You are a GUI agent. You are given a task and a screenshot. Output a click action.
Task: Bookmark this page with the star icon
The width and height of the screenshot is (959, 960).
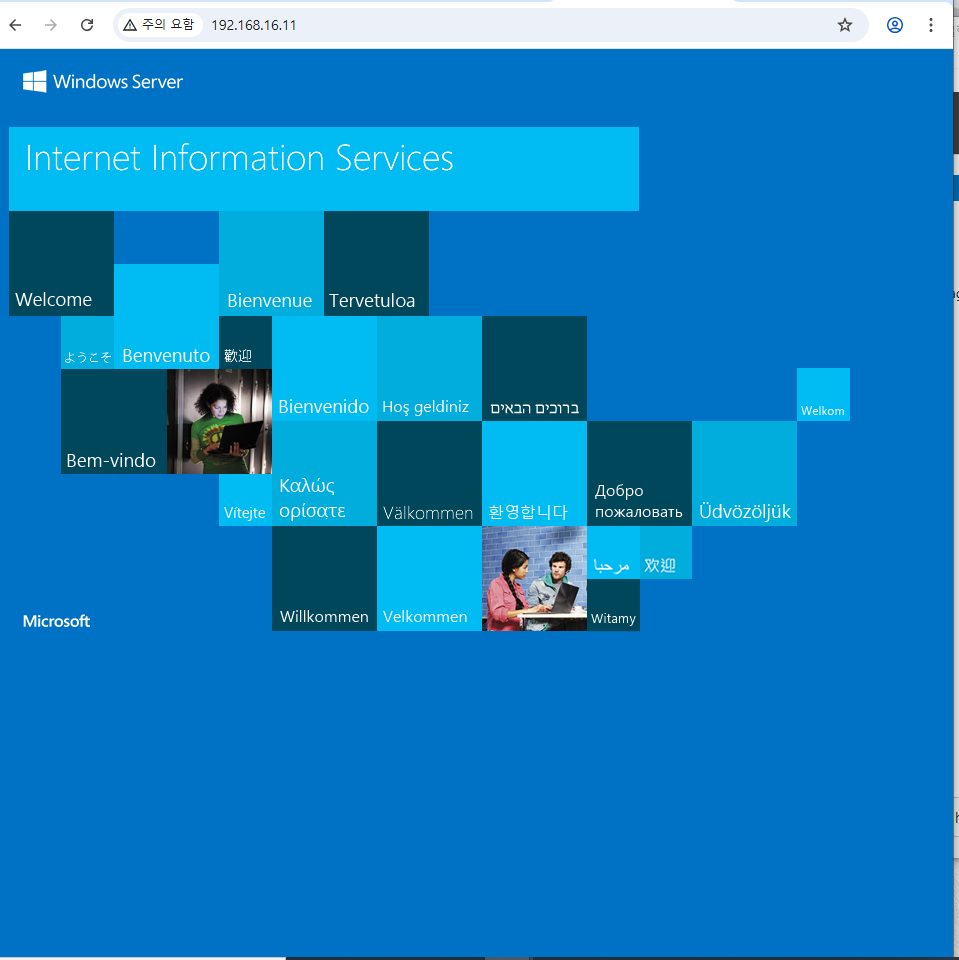[844, 25]
